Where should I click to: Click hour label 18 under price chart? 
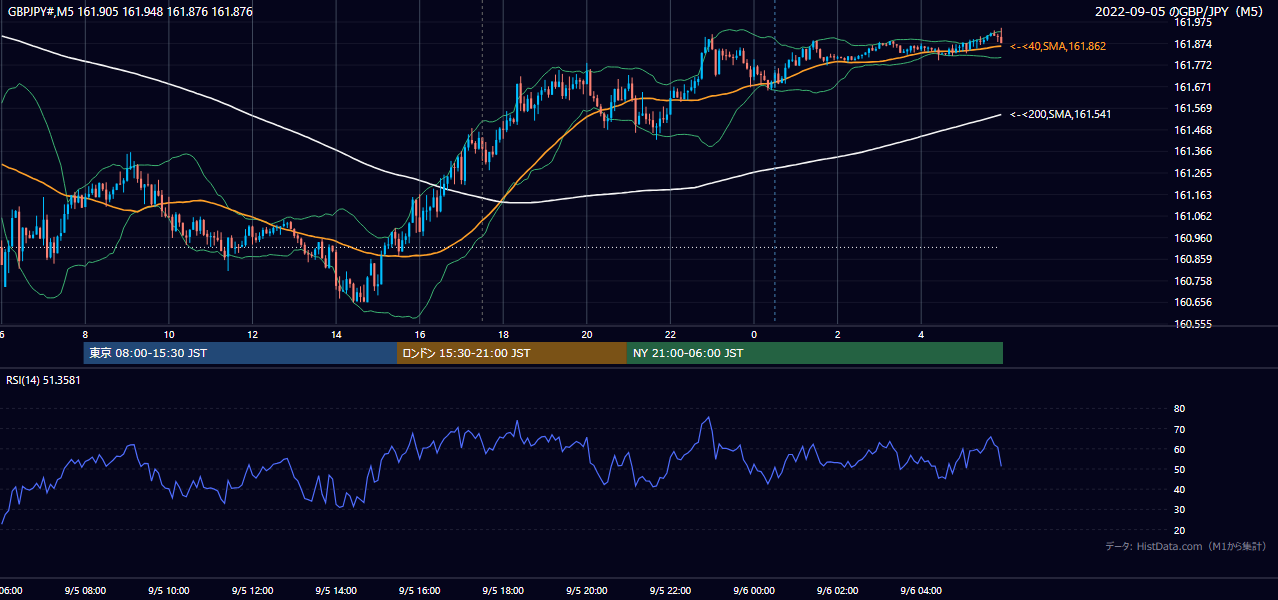point(503,334)
